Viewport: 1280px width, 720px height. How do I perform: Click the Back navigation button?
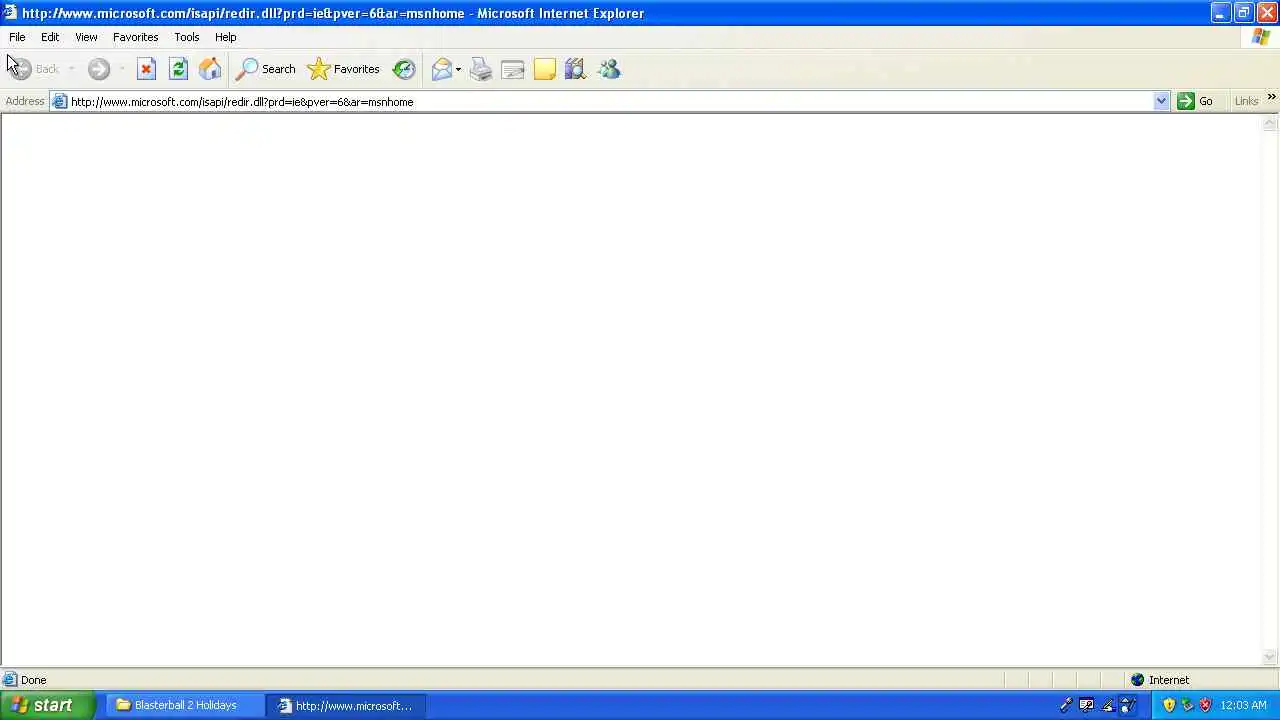(x=34, y=69)
